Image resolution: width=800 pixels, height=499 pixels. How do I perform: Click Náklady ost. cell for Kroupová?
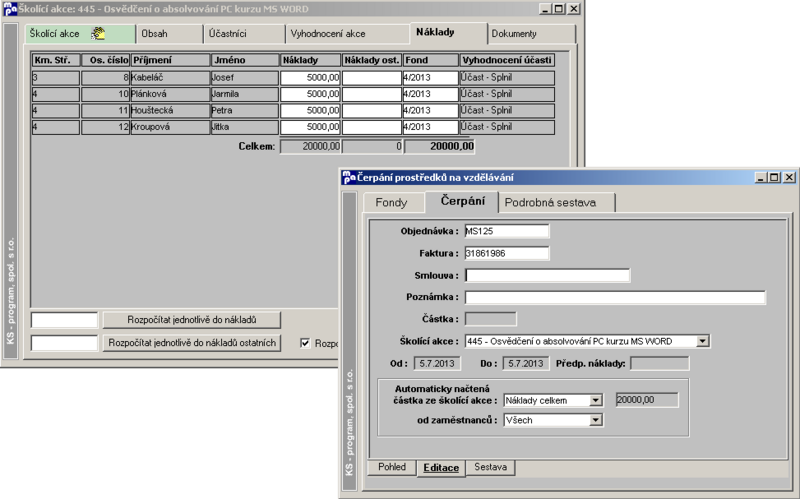coord(372,127)
